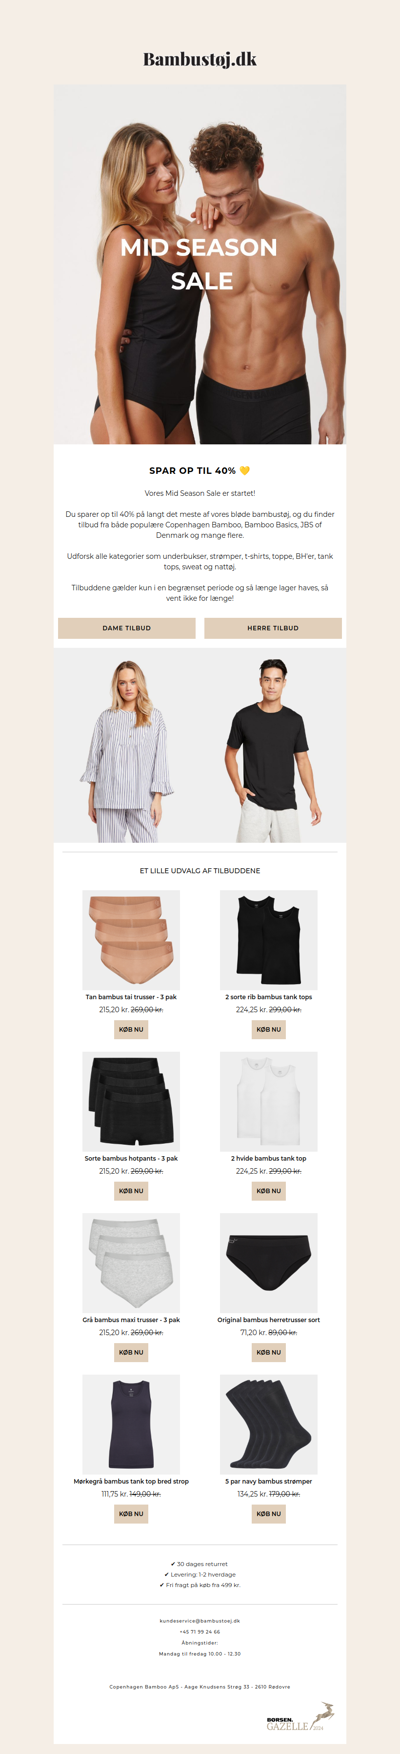400x1754 pixels.
Task: Click the Børsen Gazelle 2024 badge icon
Action: (301, 1718)
